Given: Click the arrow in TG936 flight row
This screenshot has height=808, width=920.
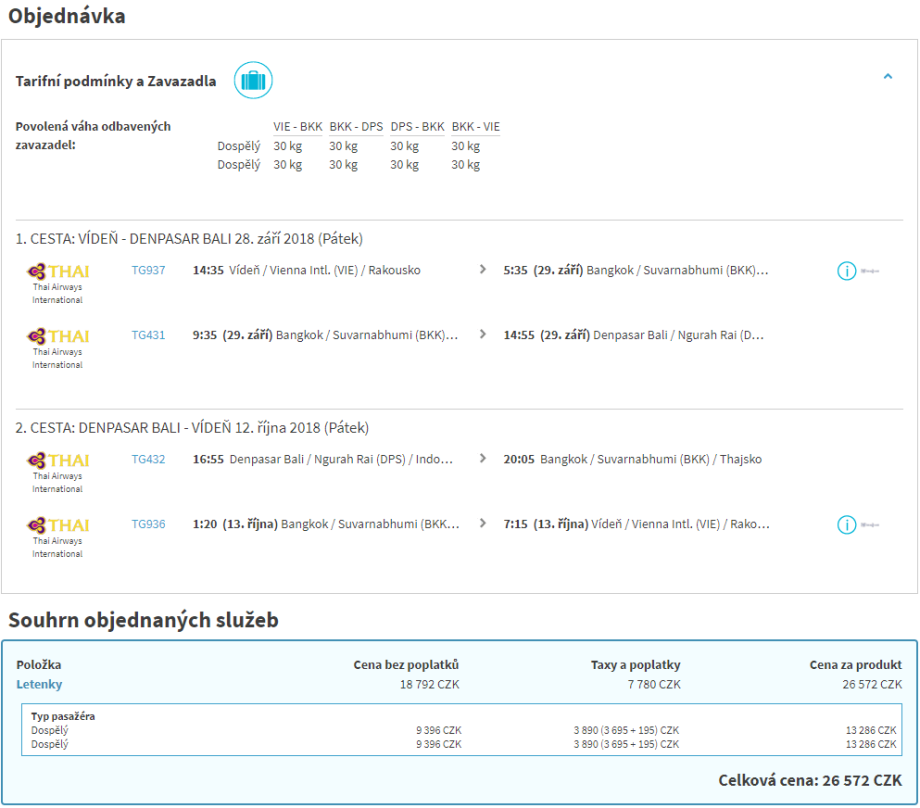Looking at the screenshot, I should [483, 524].
